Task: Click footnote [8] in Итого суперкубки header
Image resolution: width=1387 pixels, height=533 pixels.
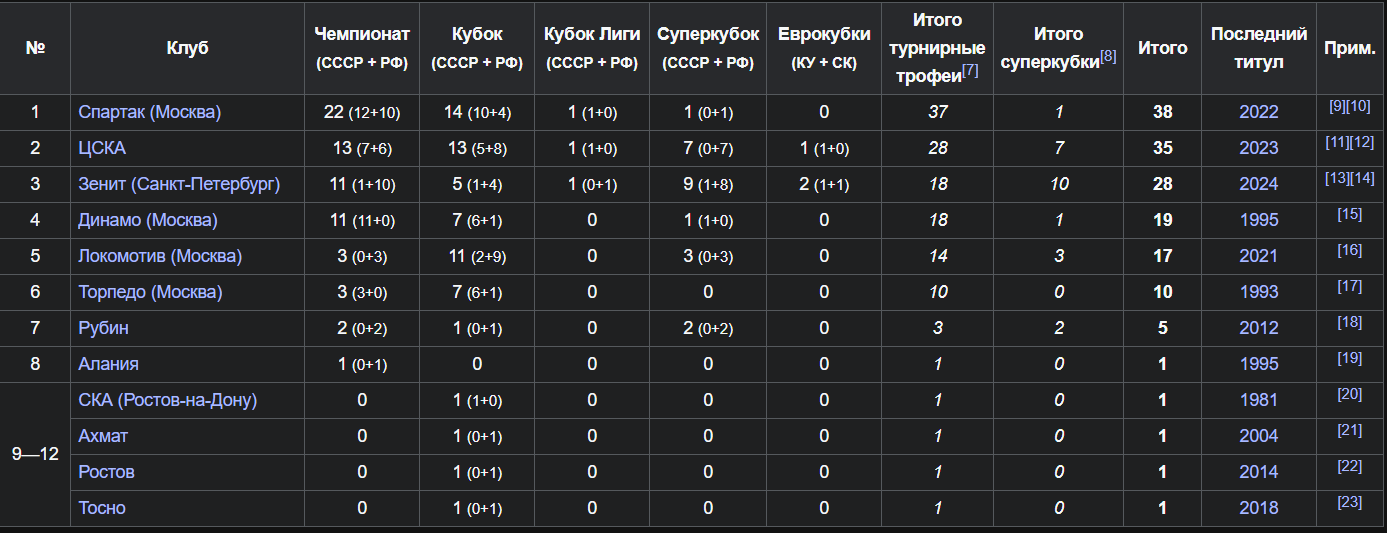Action: (1108, 56)
